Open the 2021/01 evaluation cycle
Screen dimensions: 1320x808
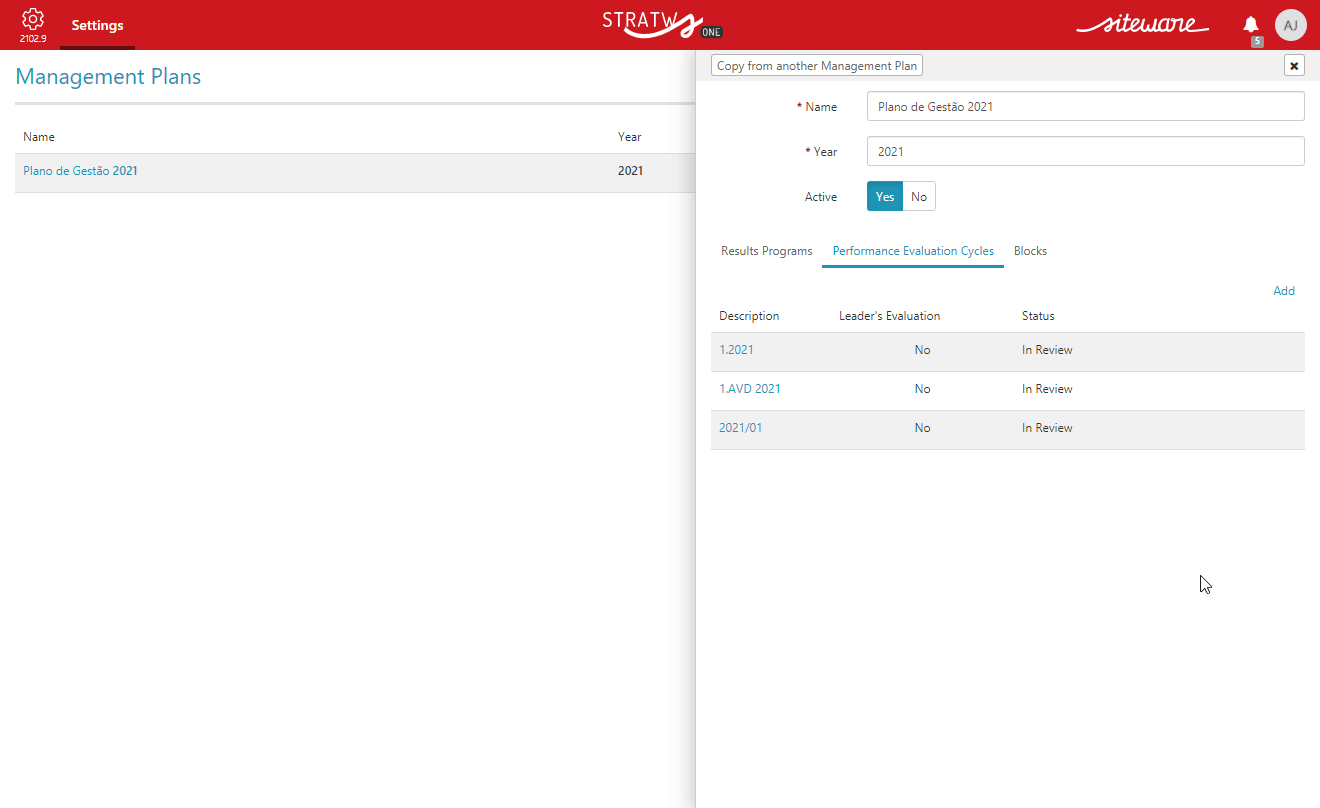click(x=740, y=428)
